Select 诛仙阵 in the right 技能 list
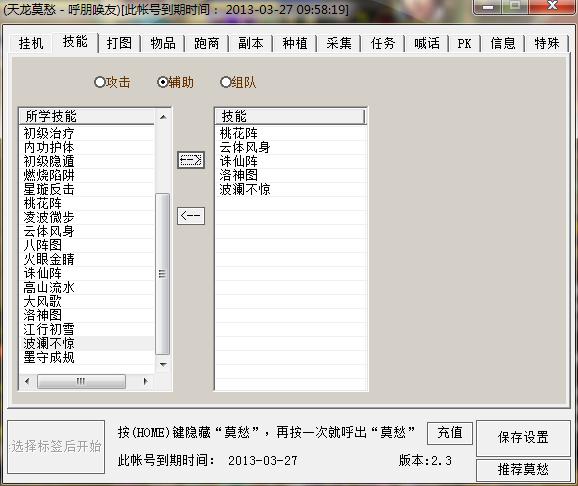The width and height of the screenshot is (578, 486). click(x=291, y=161)
